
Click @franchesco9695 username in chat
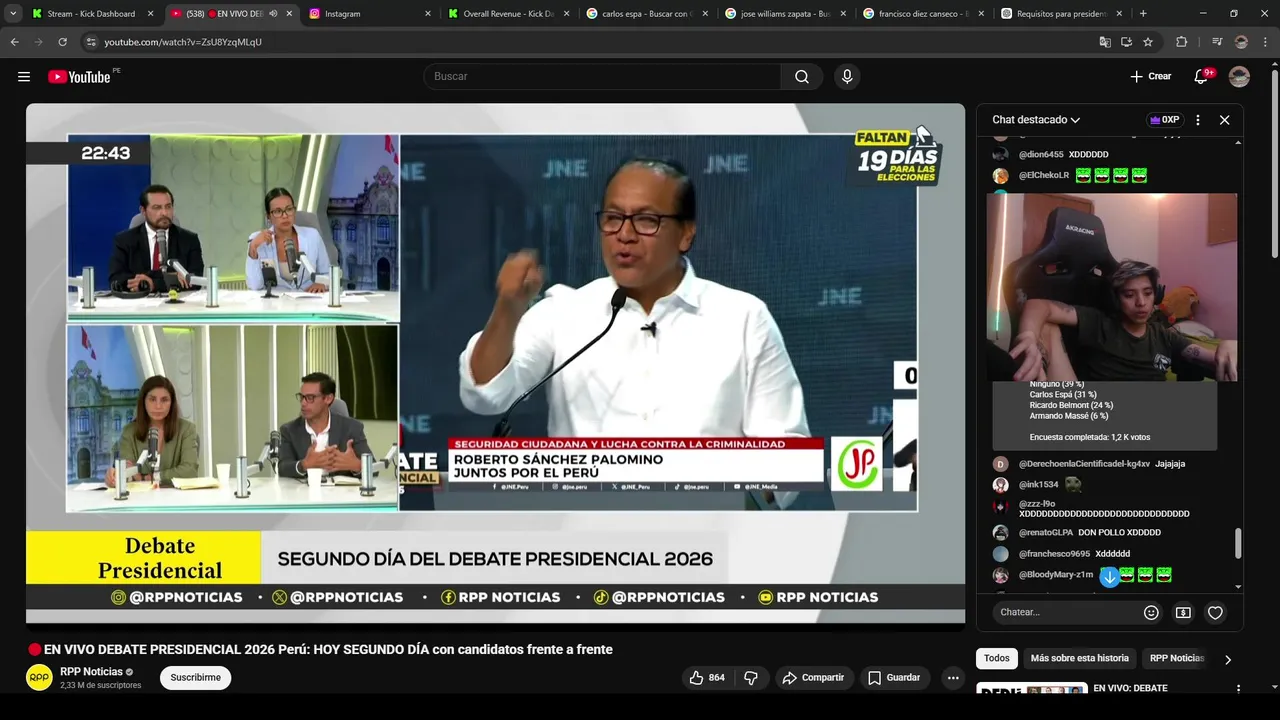tap(1054, 554)
